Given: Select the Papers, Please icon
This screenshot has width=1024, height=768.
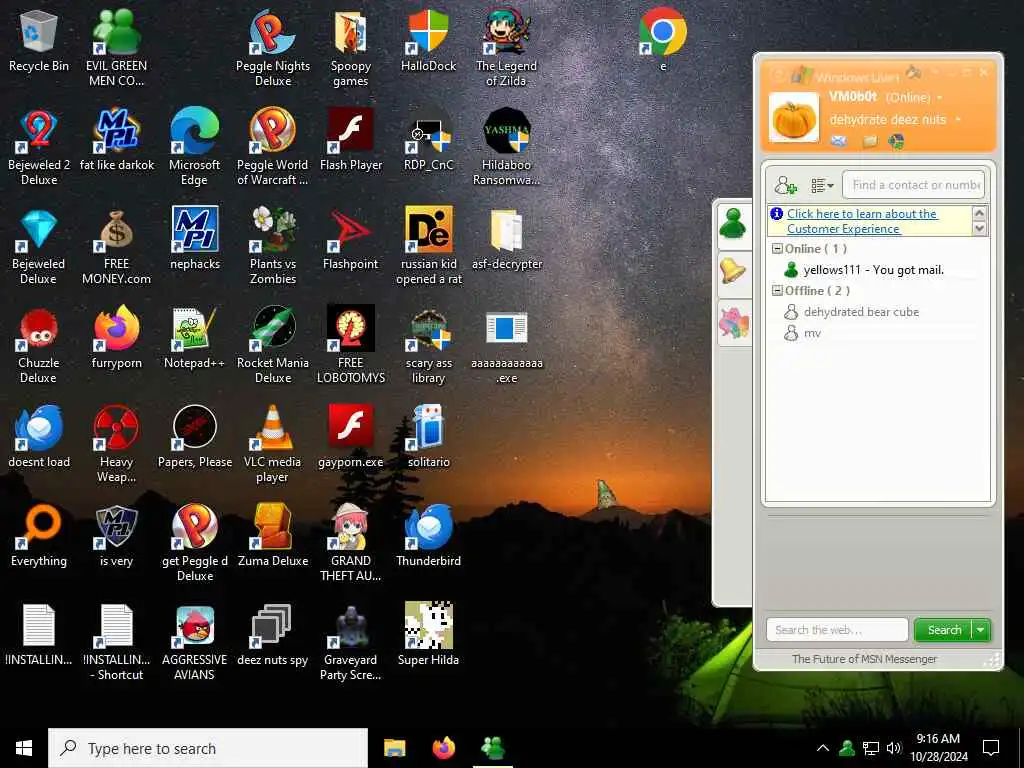Looking at the screenshot, I should (195, 437).
